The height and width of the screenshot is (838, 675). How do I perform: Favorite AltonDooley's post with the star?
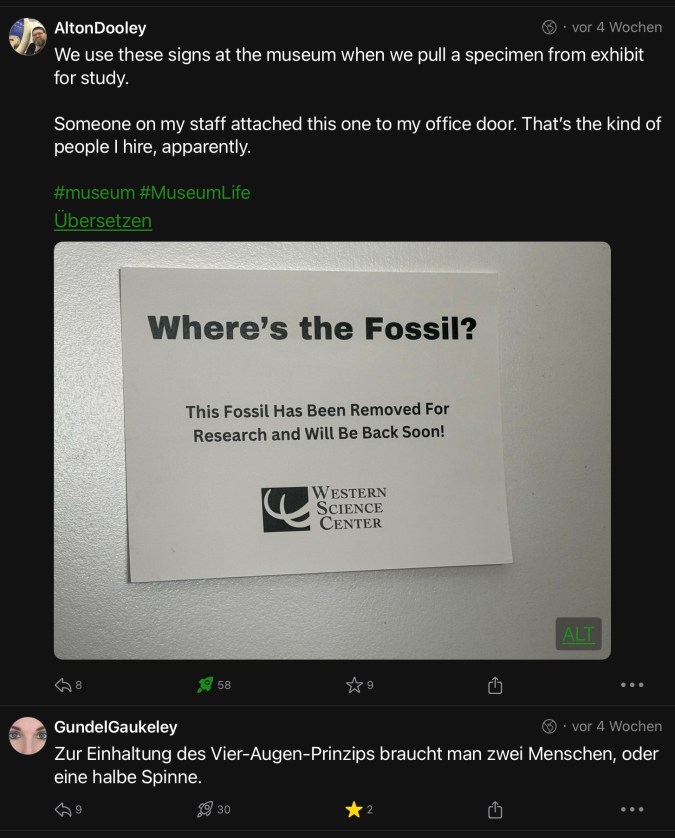(x=353, y=685)
